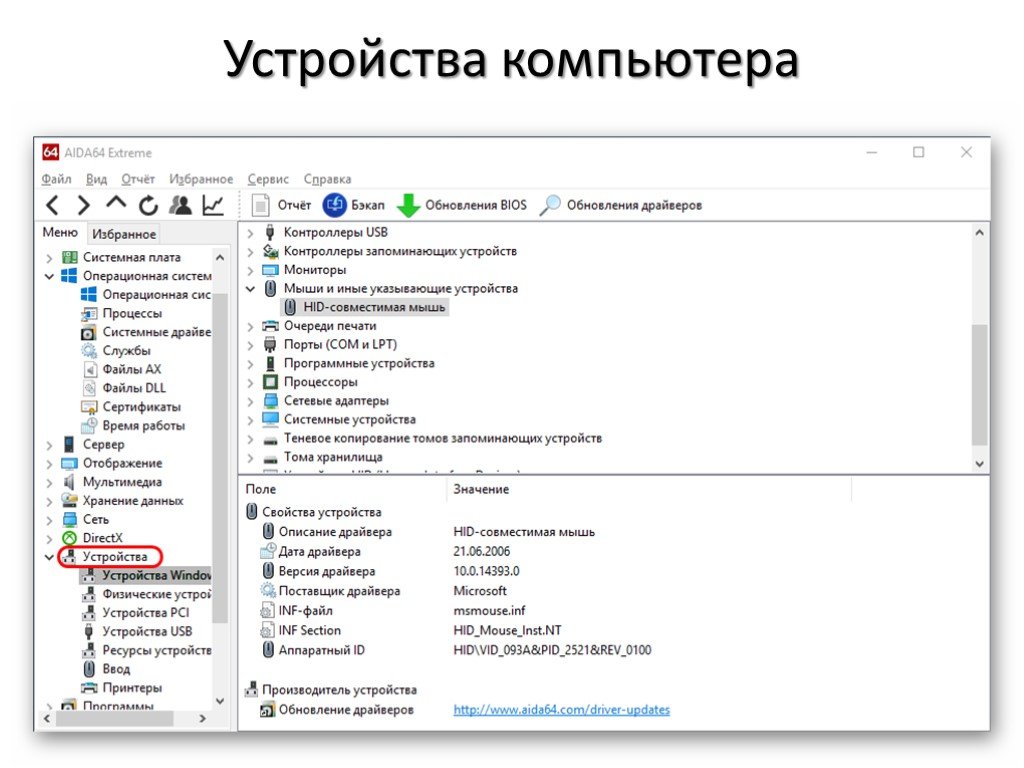Select Устройства USB tree item
1024x768 pixels.
136,632
